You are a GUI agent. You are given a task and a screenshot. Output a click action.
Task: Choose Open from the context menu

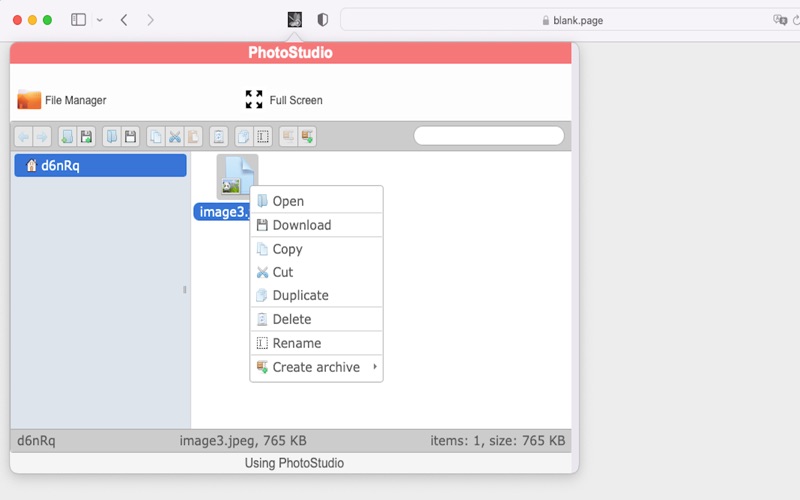pyautogui.click(x=316, y=201)
